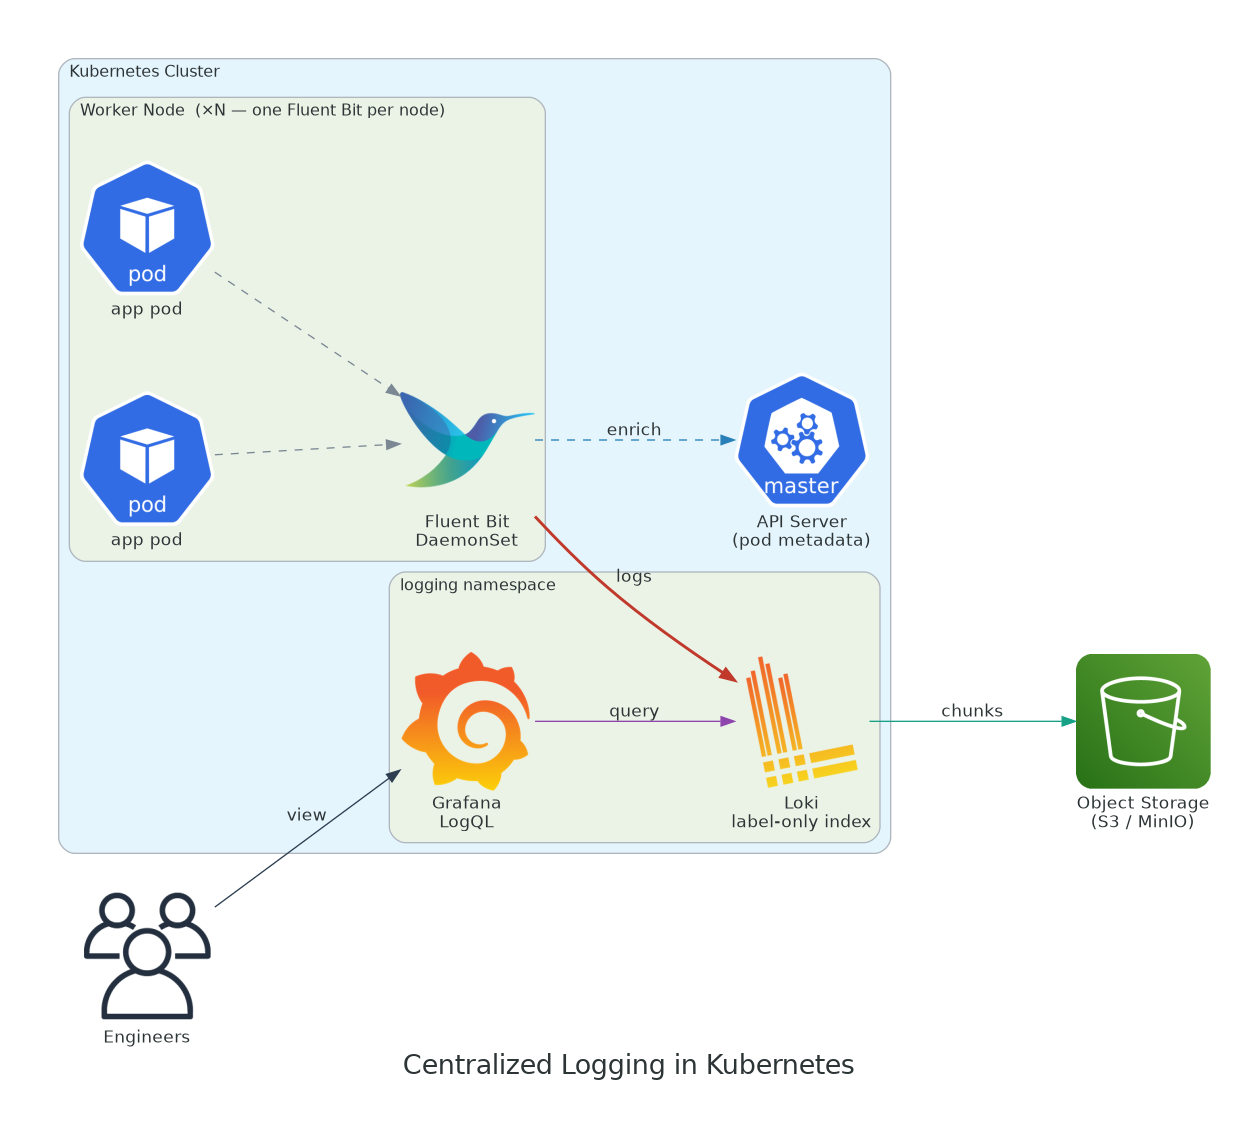The image size is (1259, 1135).
Task: Click the lower app pod icon
Action: click(x=147, y=459)
